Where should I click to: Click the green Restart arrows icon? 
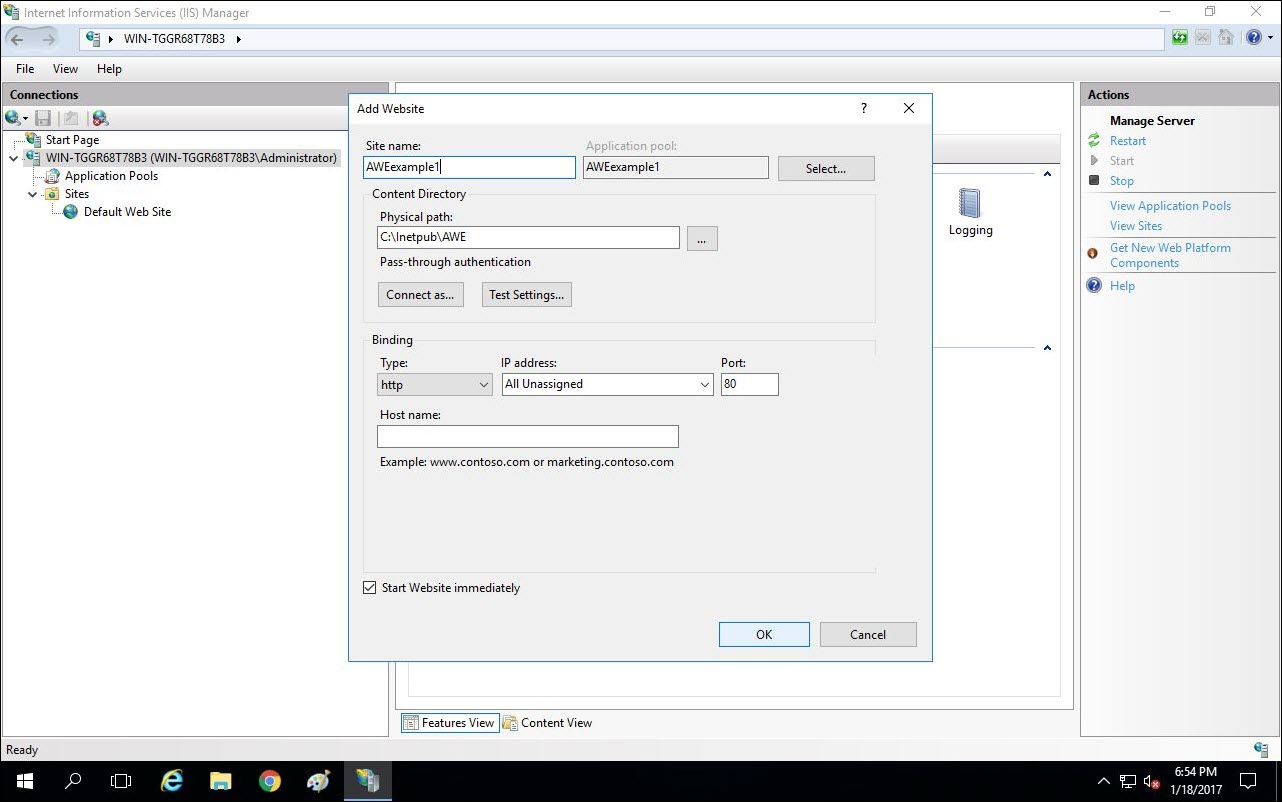coord(1094,141)
